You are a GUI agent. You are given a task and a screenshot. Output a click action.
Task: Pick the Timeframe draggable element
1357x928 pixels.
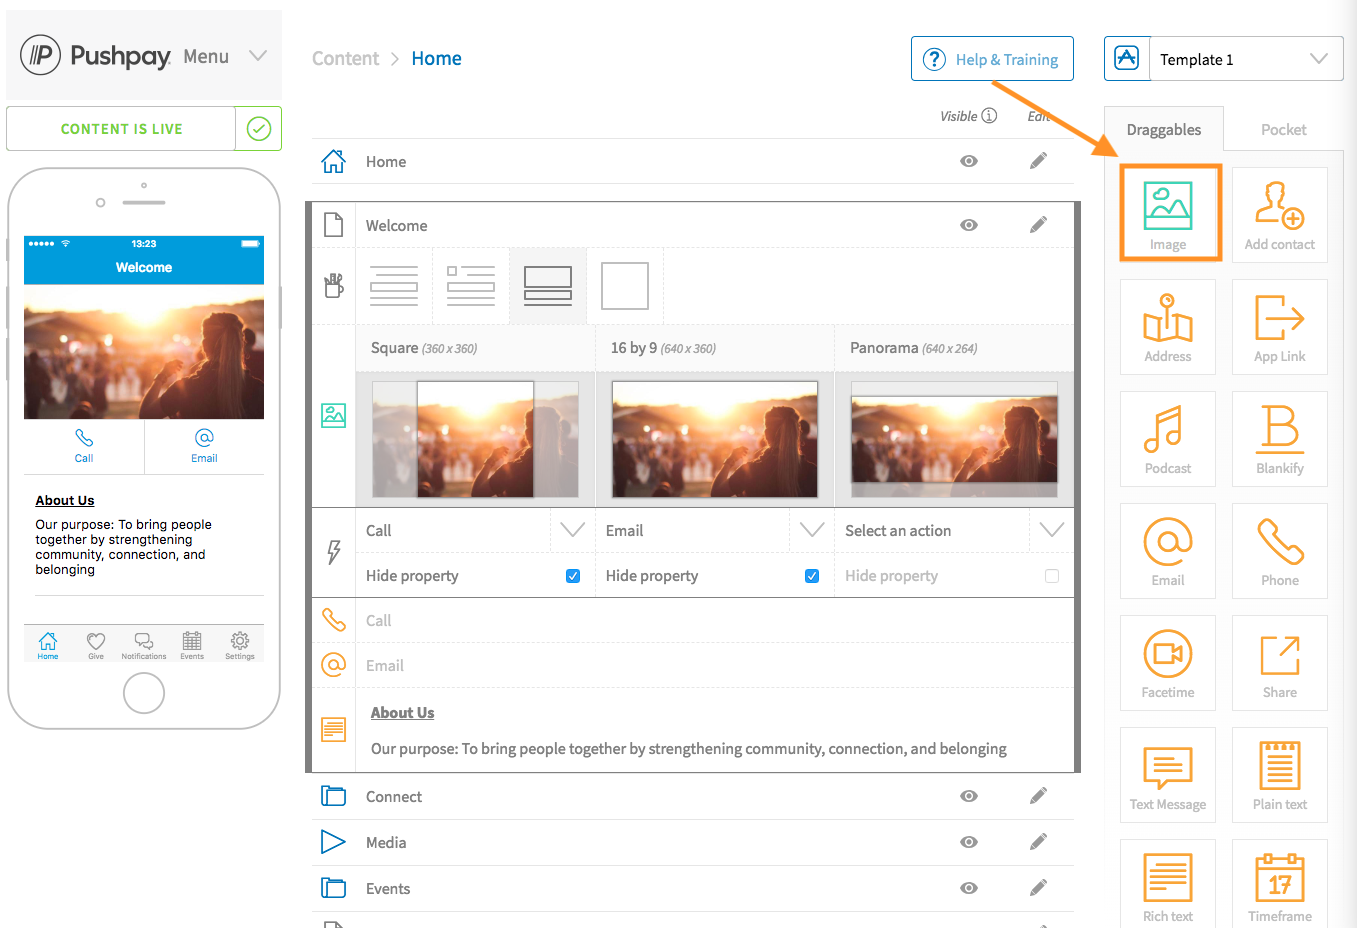tap(1279, 884)
